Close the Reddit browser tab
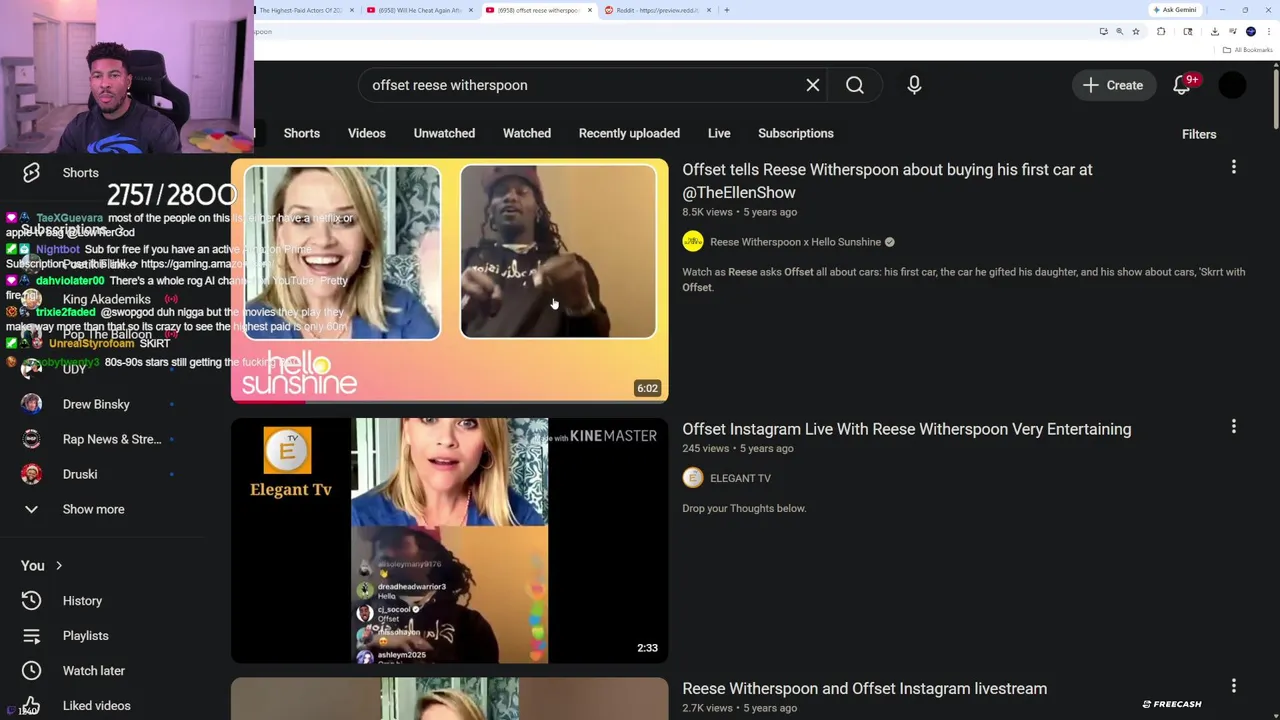Viewport: 1280px width, 720px height. 709,10
